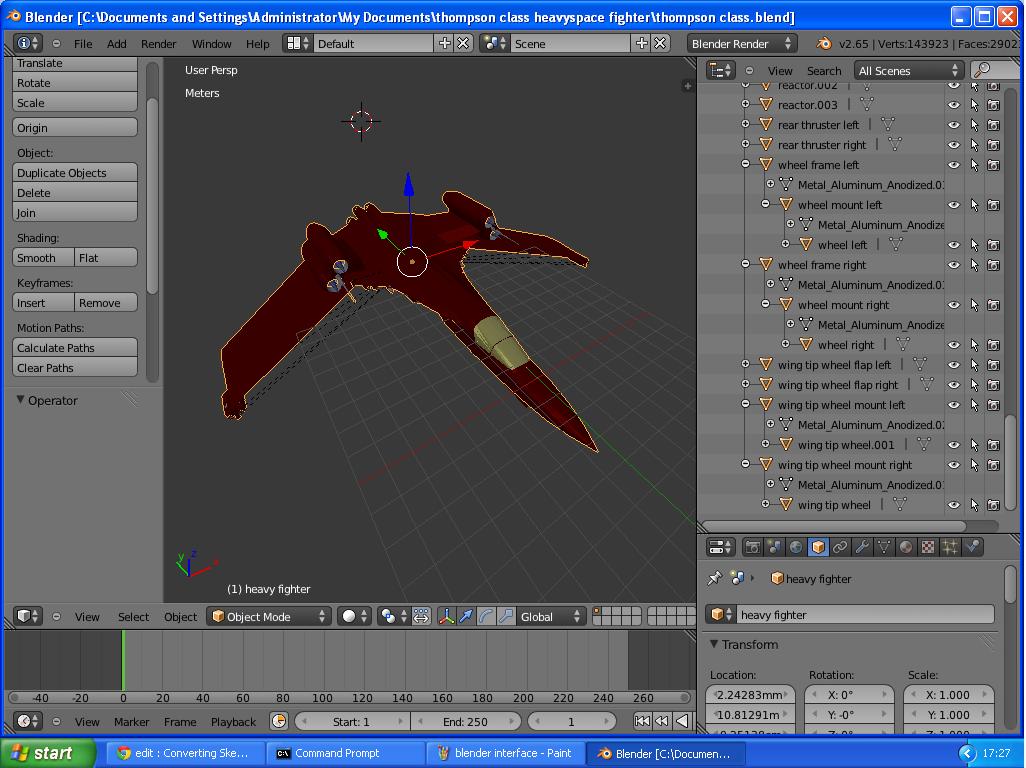Open the Render properties camera icon
The width and height of the screenshot is (1026, 768).
[752, 546]
